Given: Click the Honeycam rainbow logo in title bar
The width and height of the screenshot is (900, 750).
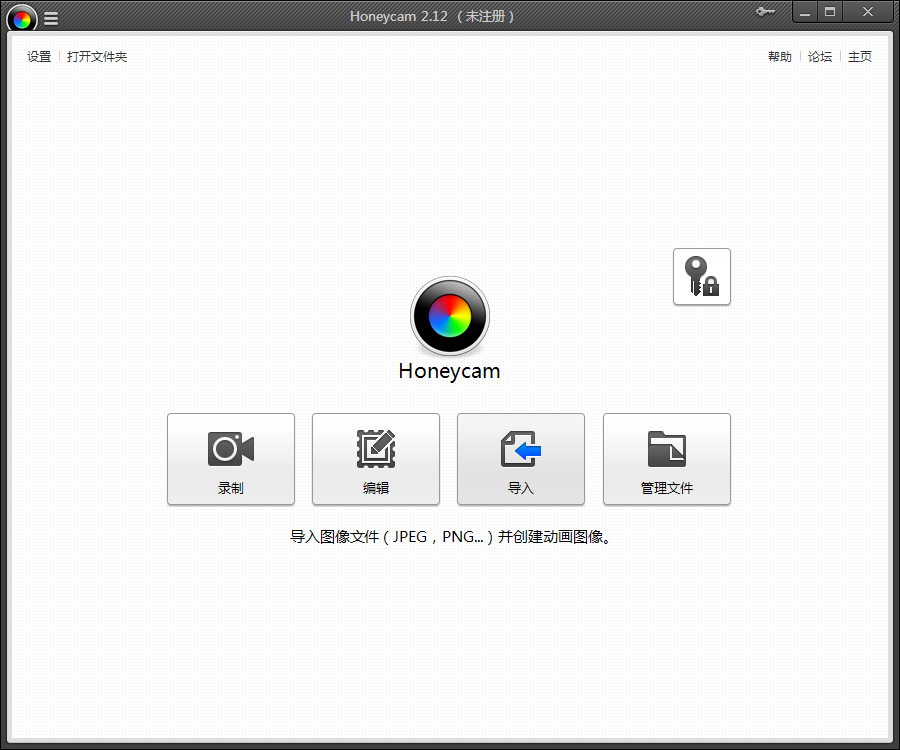Looking at the screenshot, I should point(22,19).
